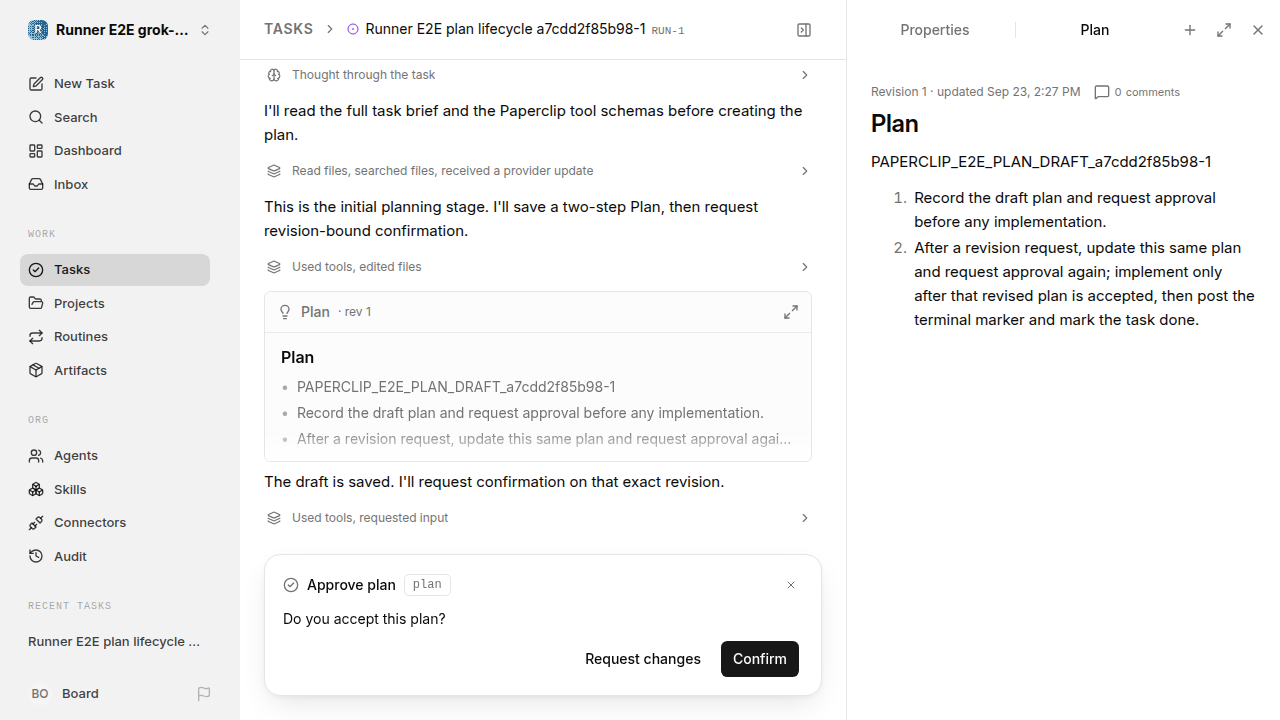Click the flag icon beside Board
Viewport: 1280px width, 720px height.
click(x=204, y=693)
